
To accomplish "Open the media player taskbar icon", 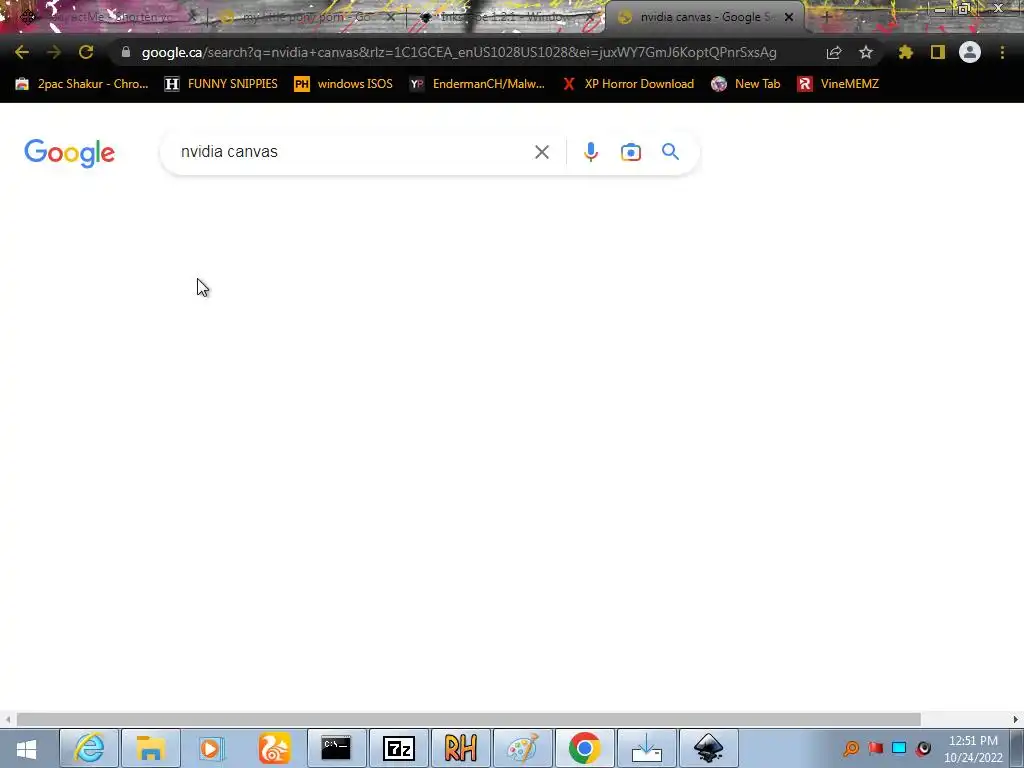I will 212,748.
